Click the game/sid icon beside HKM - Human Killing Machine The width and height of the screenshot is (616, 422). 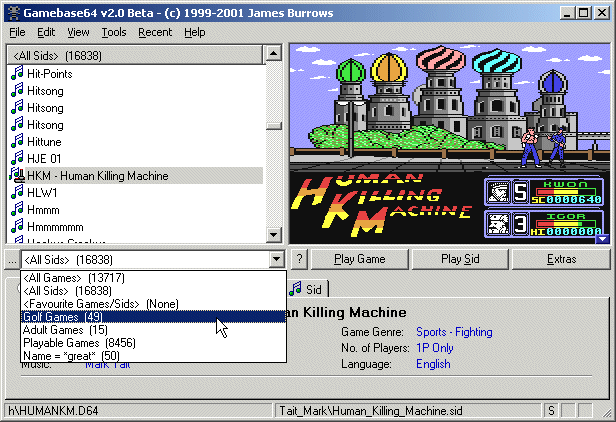(17, 175)
